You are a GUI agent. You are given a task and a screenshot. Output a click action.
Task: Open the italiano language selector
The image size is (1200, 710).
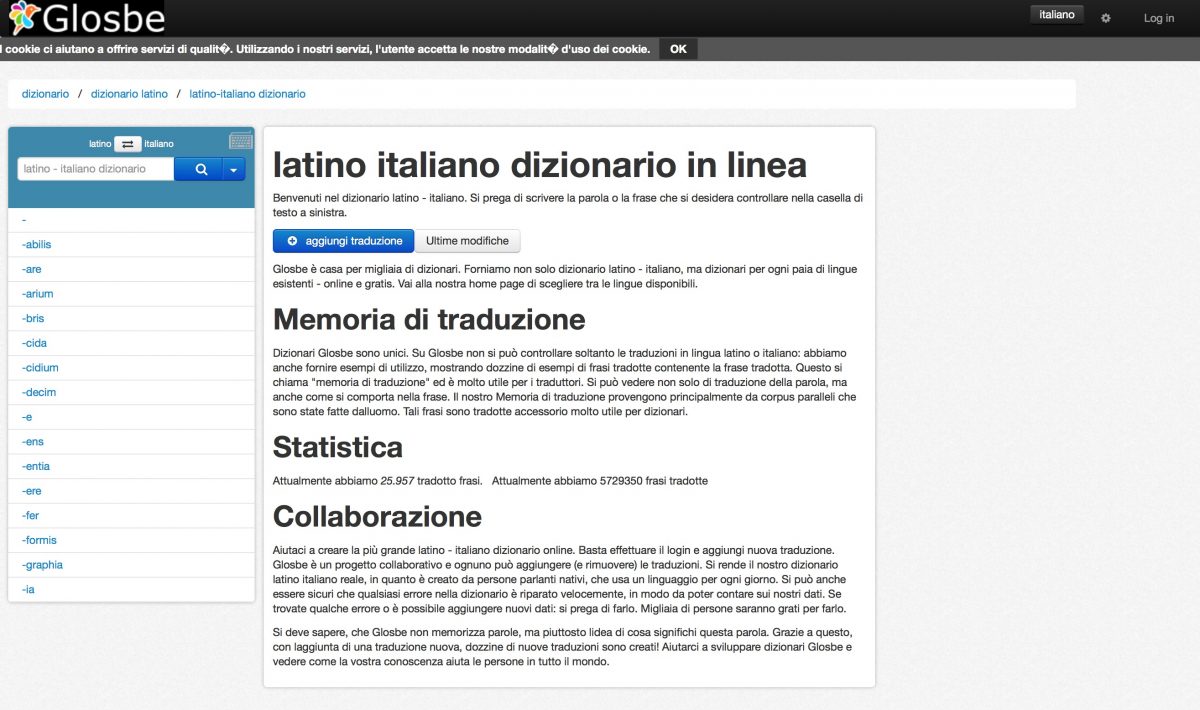(x=1057, y=15)
